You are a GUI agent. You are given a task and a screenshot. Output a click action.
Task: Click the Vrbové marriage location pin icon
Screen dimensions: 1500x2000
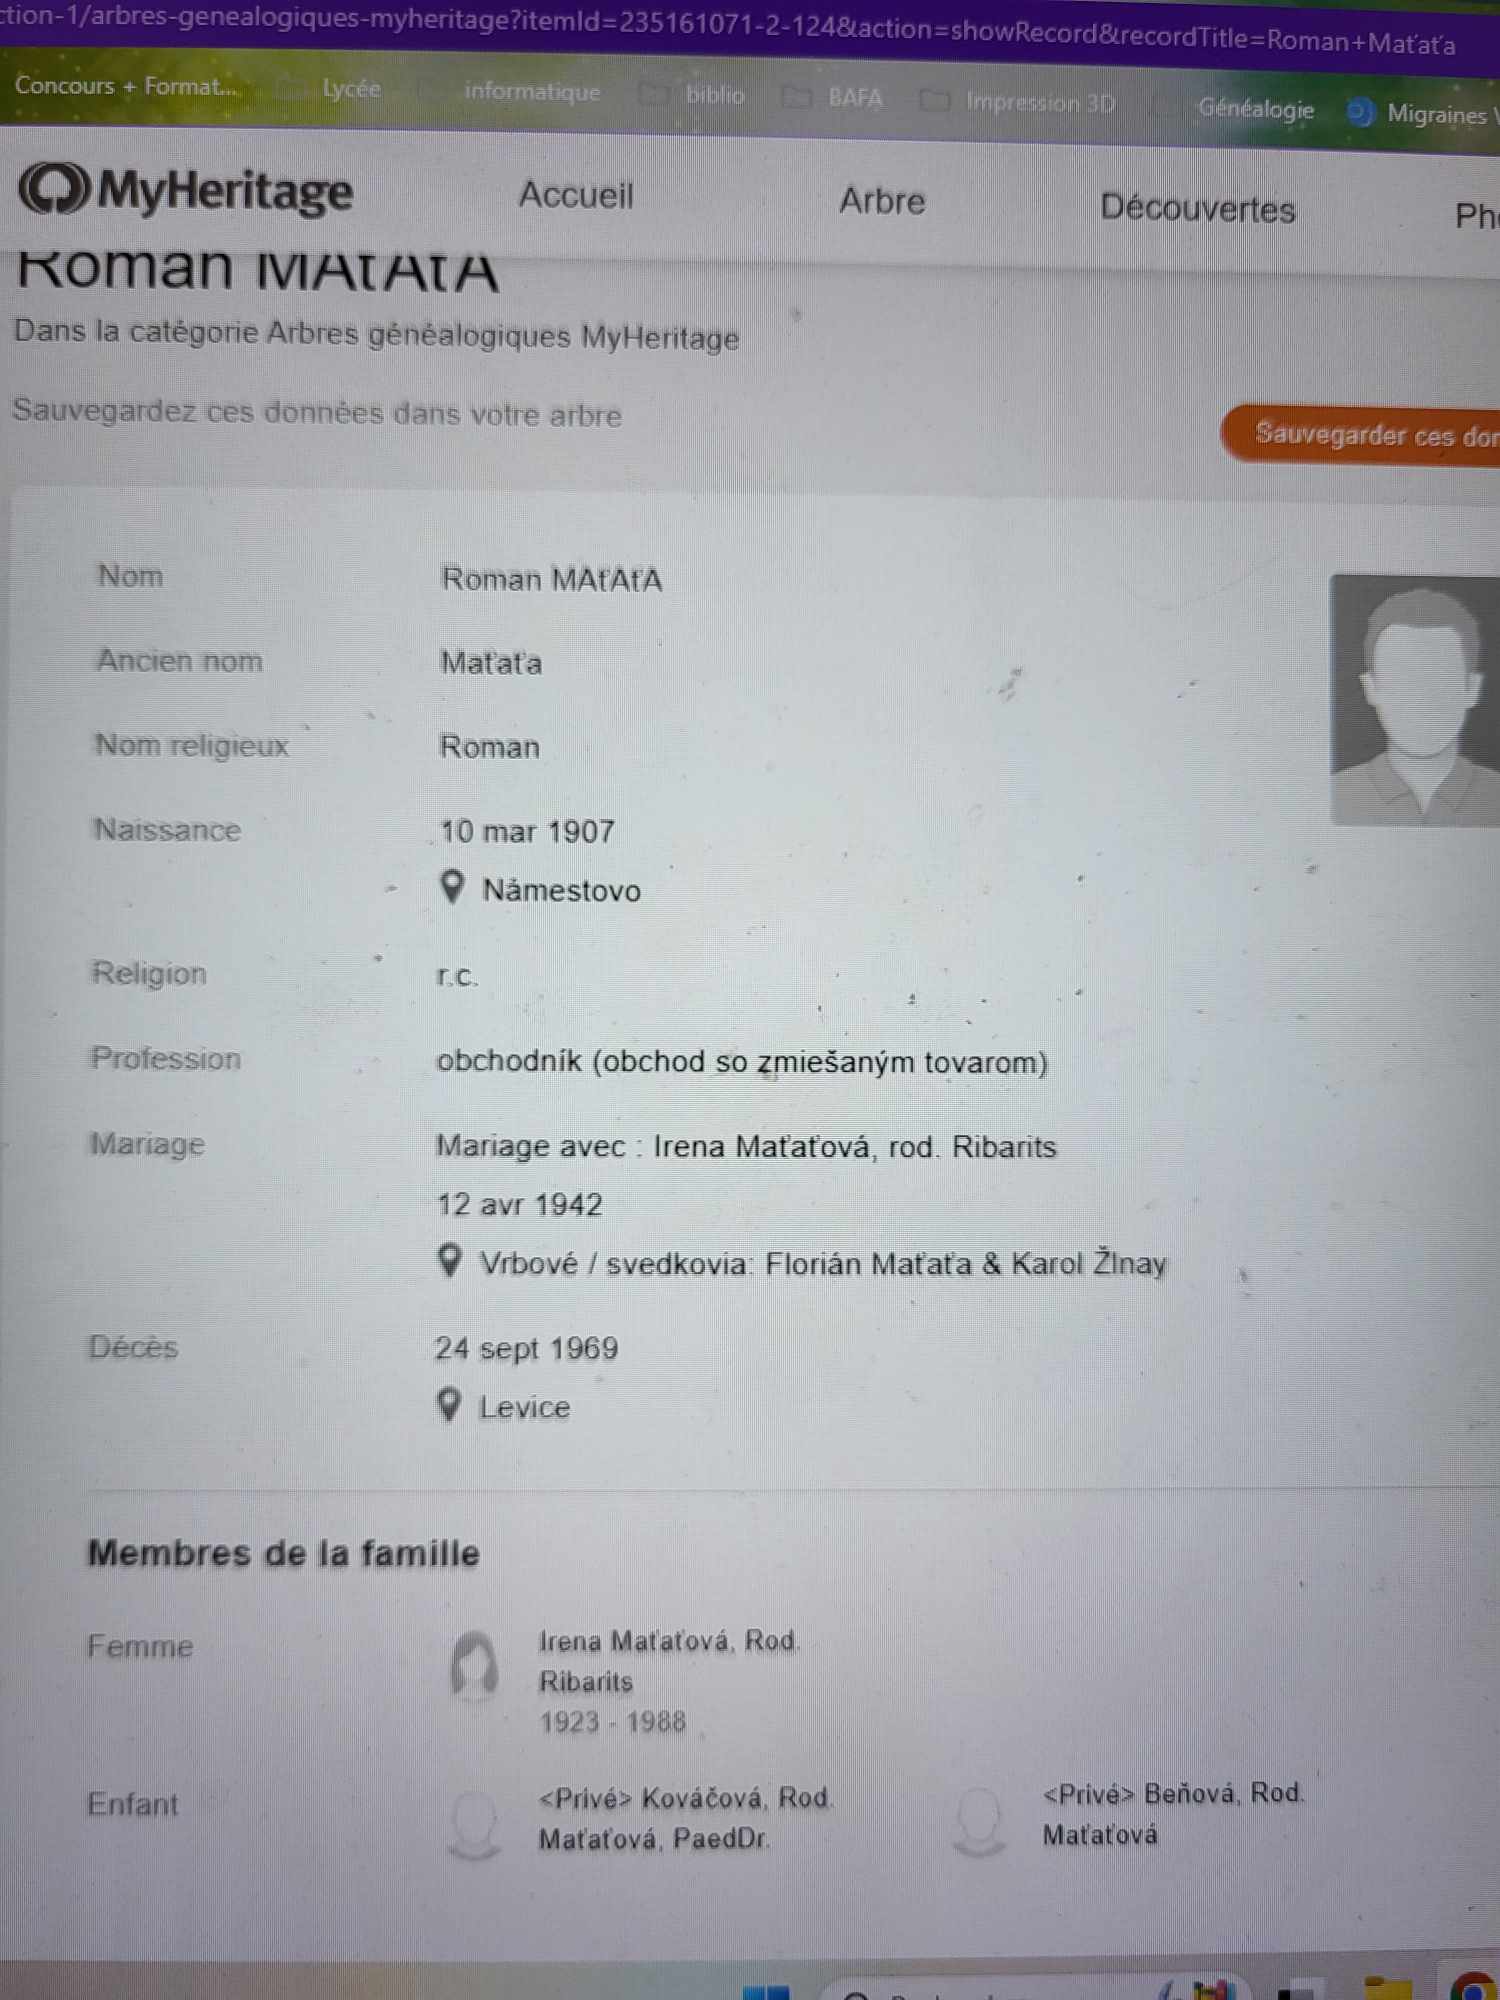[x=450, y=1260]
